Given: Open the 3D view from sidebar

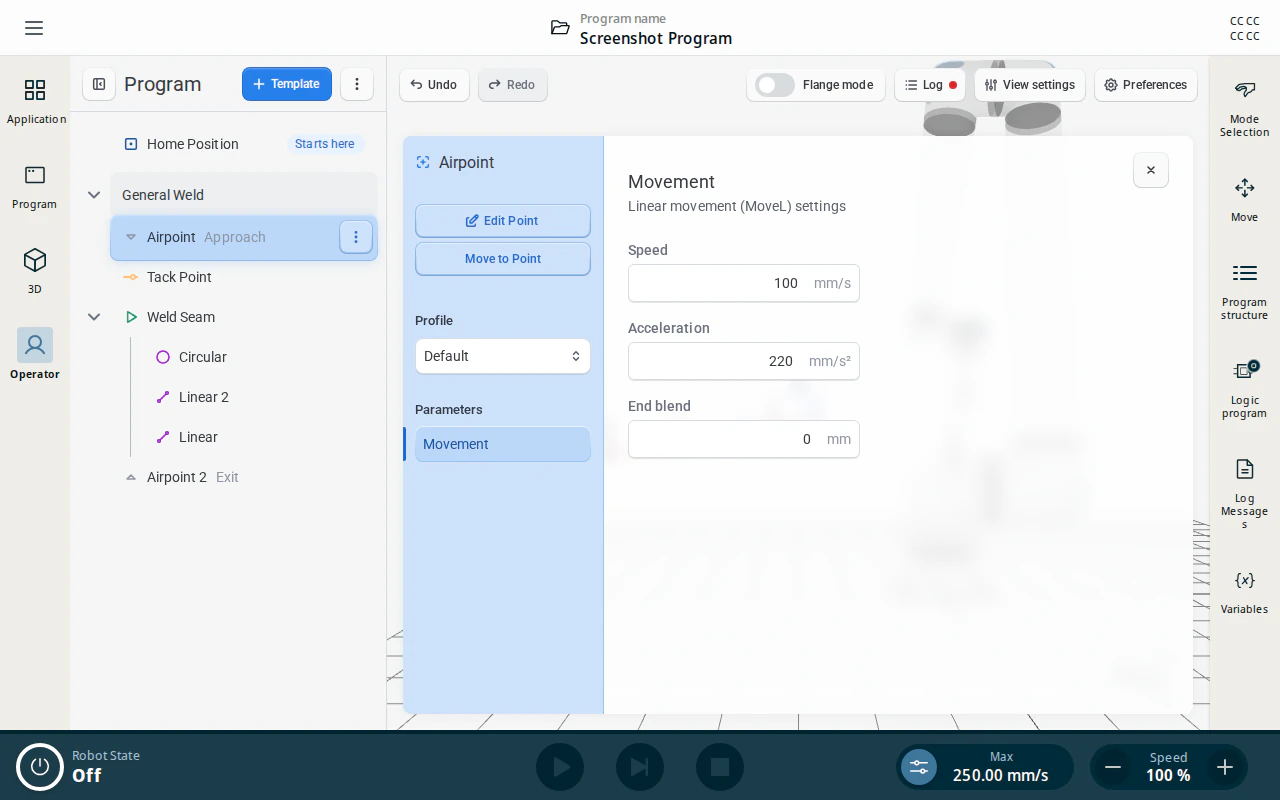Looking at the screenshot, I should 35,272.
